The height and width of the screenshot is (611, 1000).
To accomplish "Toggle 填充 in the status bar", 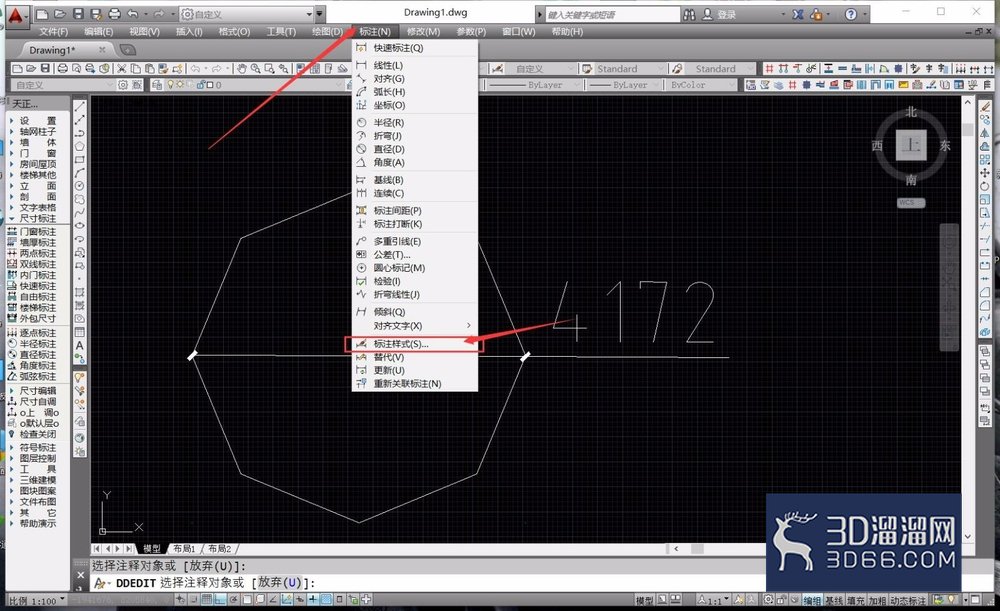I will click(855, 600).
